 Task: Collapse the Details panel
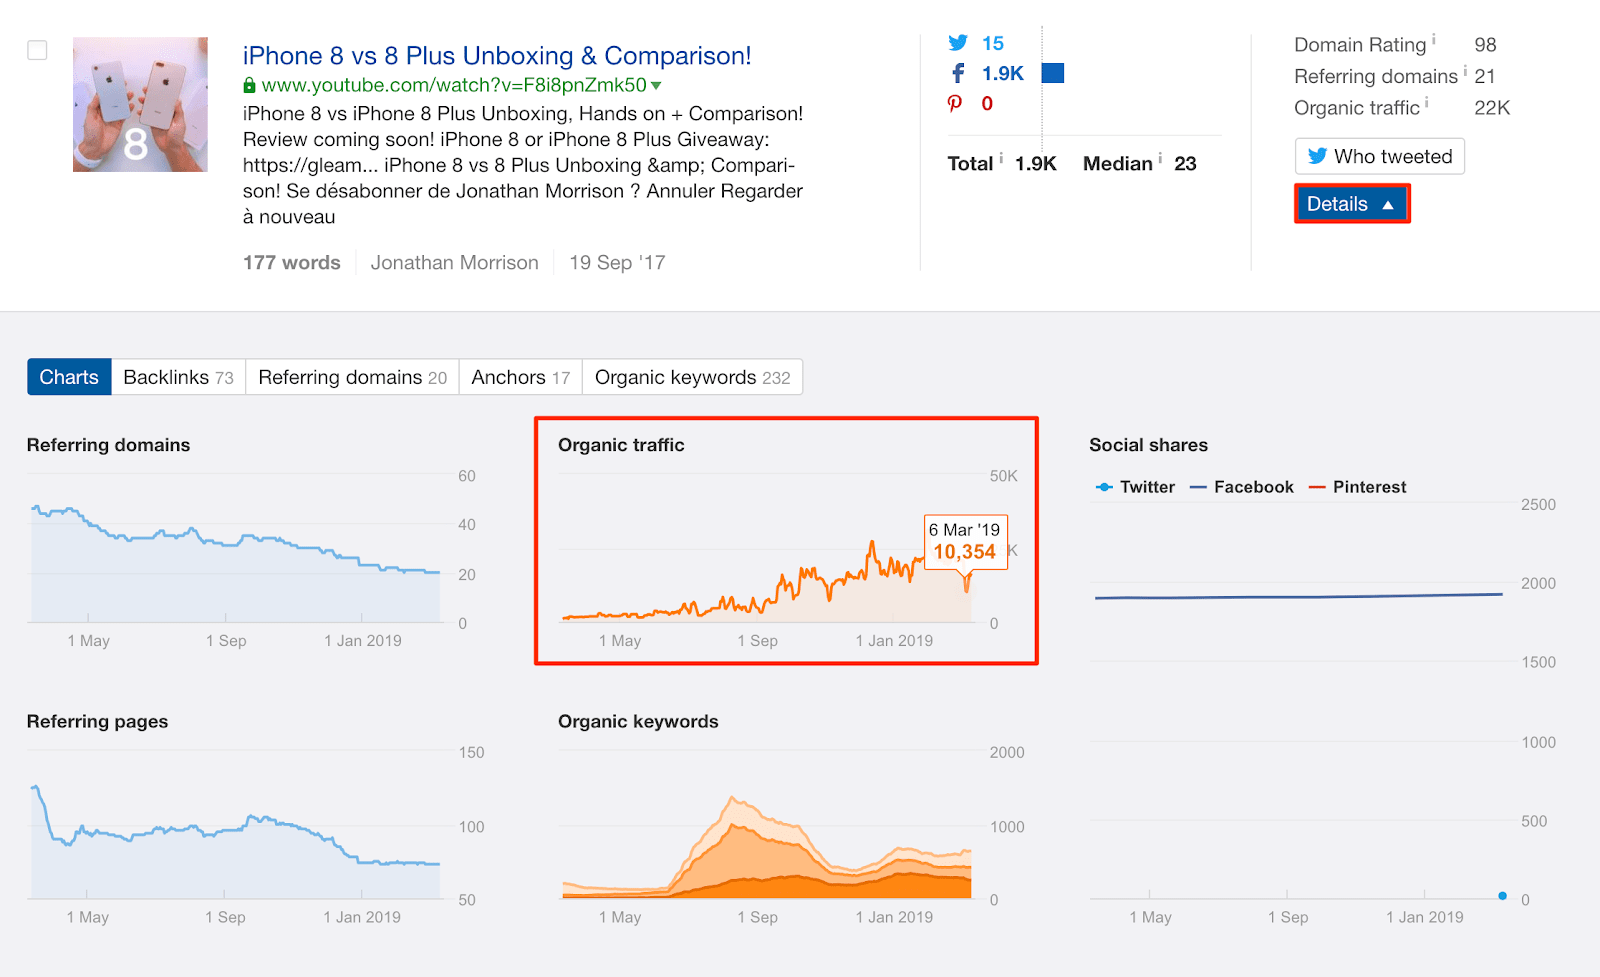coord(1351,203)
